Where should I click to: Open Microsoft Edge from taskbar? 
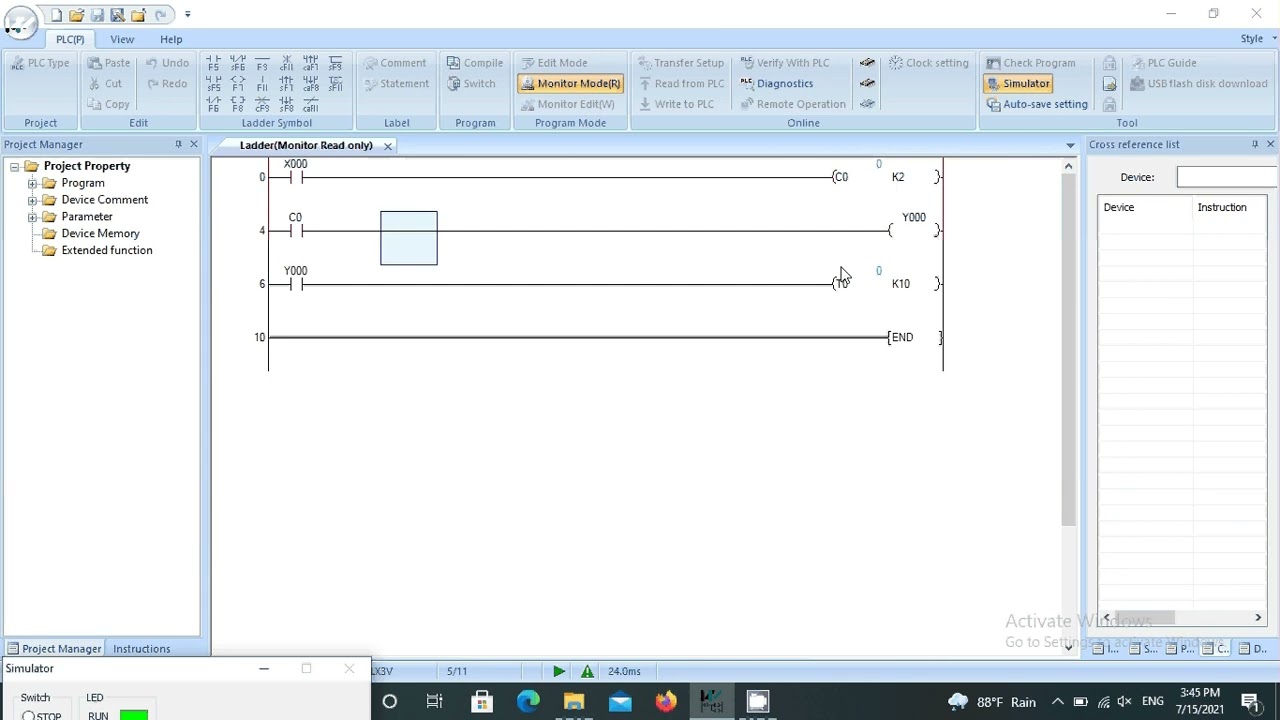pos(528,702)
